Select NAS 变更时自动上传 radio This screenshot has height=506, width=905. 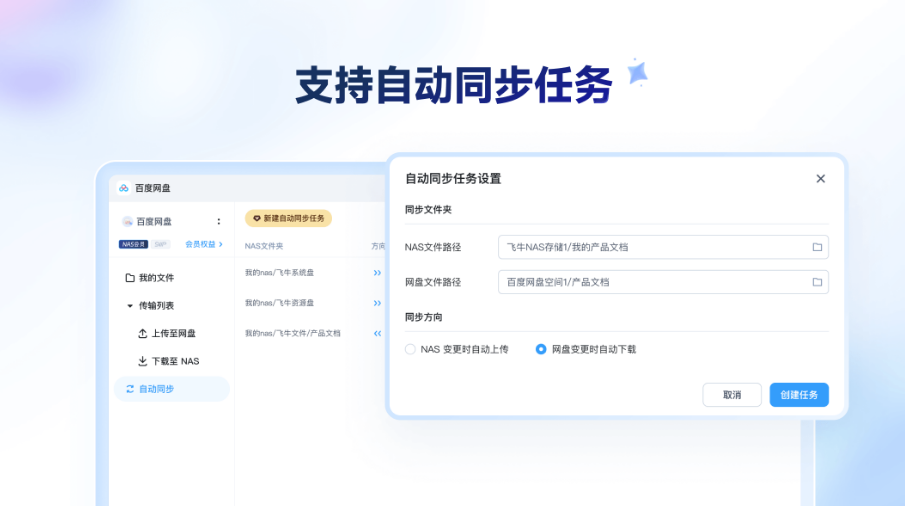coord(410,350)
